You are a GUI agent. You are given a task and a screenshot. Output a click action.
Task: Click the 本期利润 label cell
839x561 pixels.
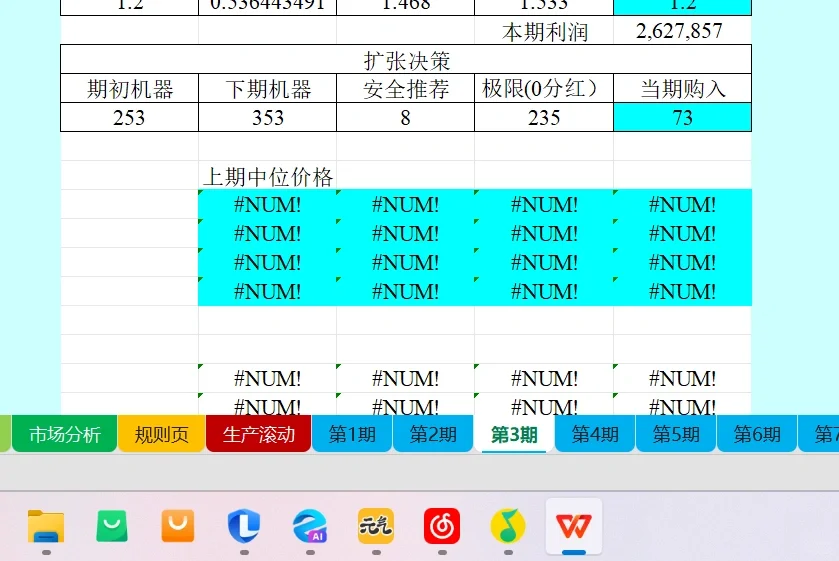click(544, 31)
